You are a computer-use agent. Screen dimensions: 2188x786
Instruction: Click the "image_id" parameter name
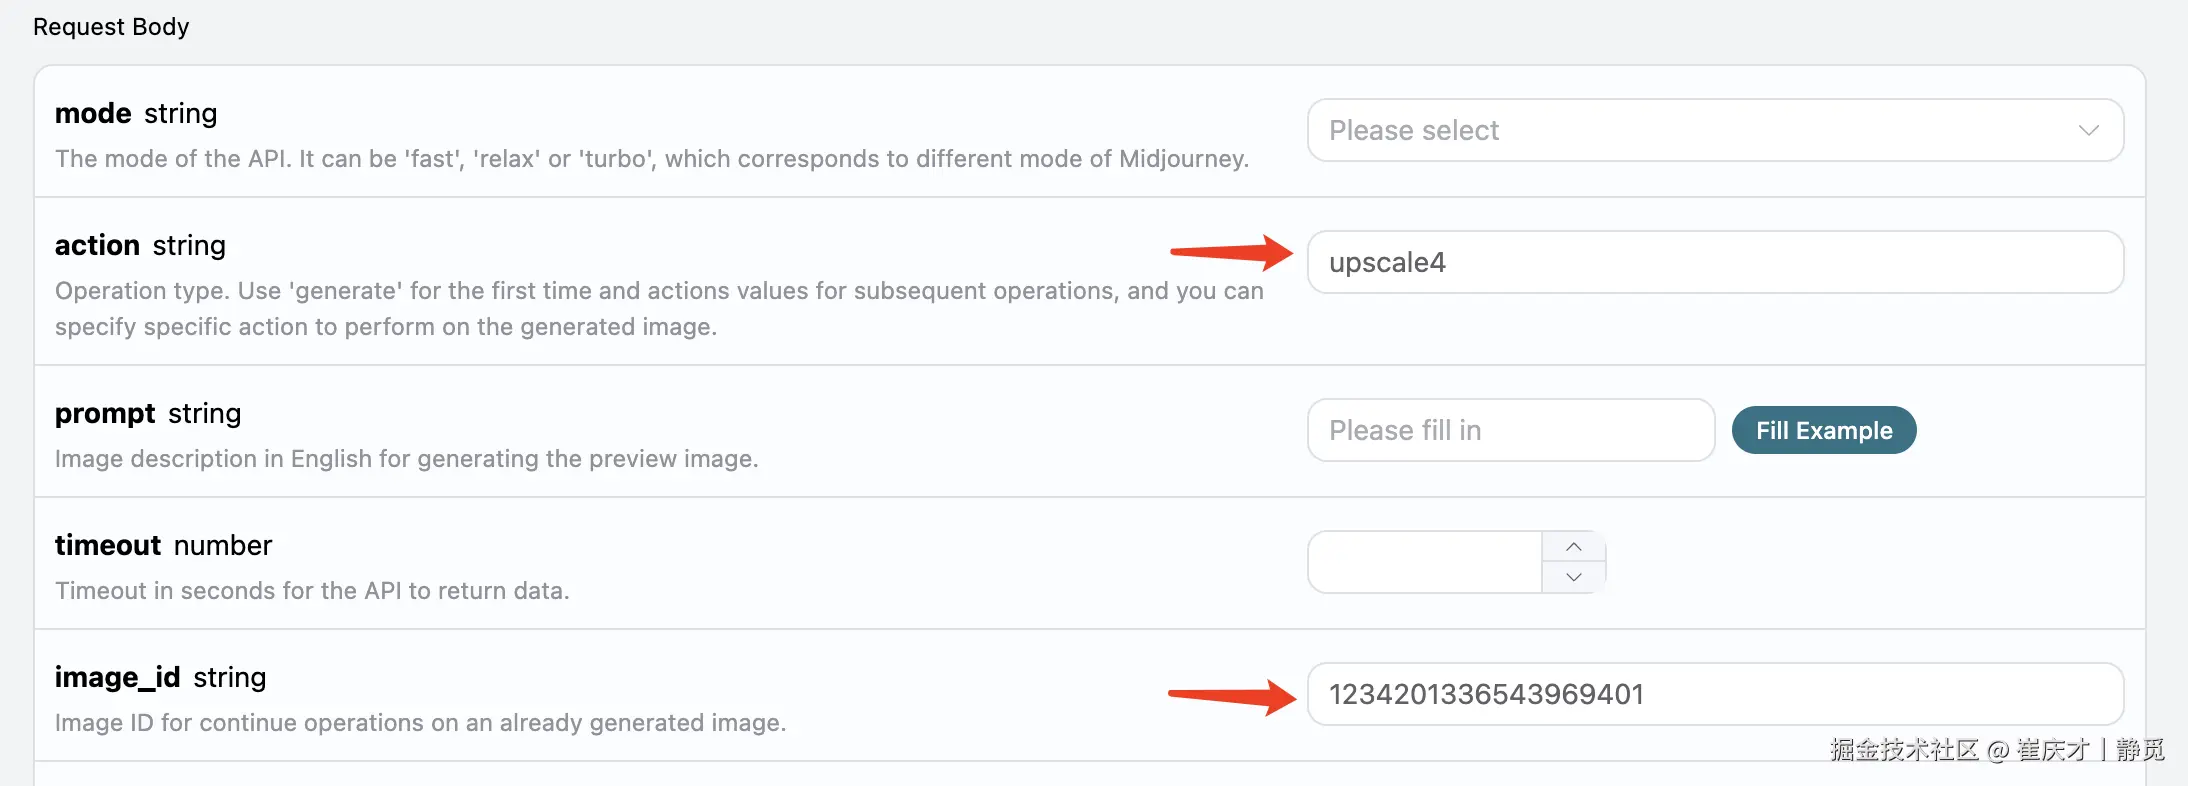[x=117, y=678]
